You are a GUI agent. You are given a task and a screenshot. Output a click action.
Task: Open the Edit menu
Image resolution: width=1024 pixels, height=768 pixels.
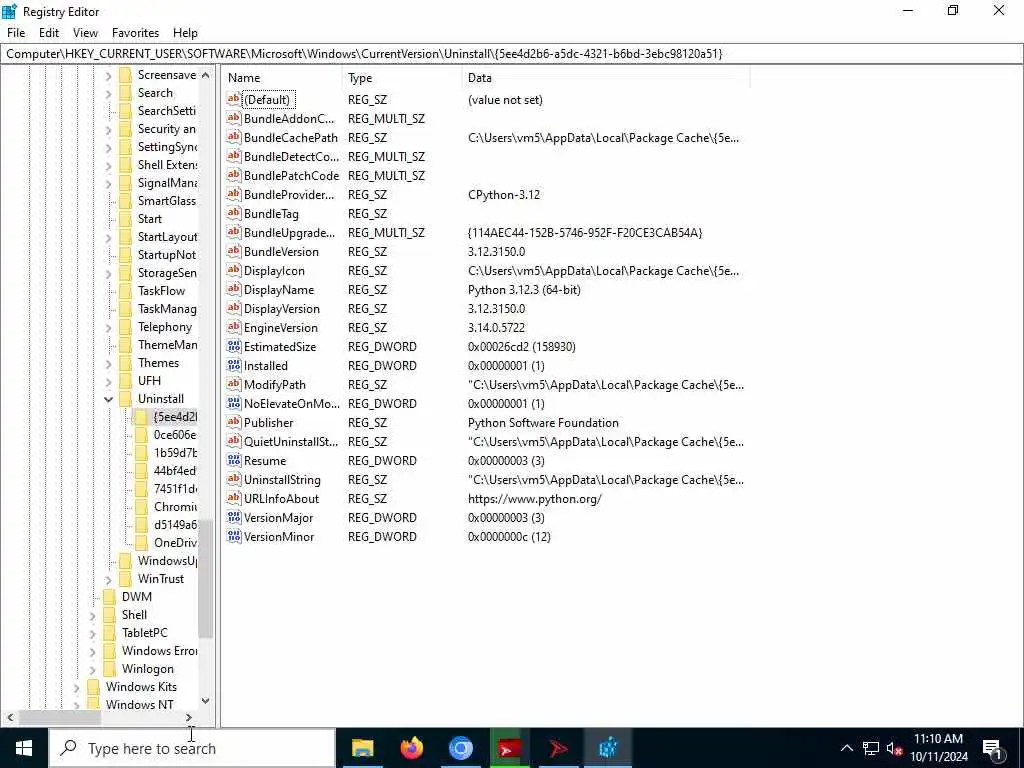[49, 33]
